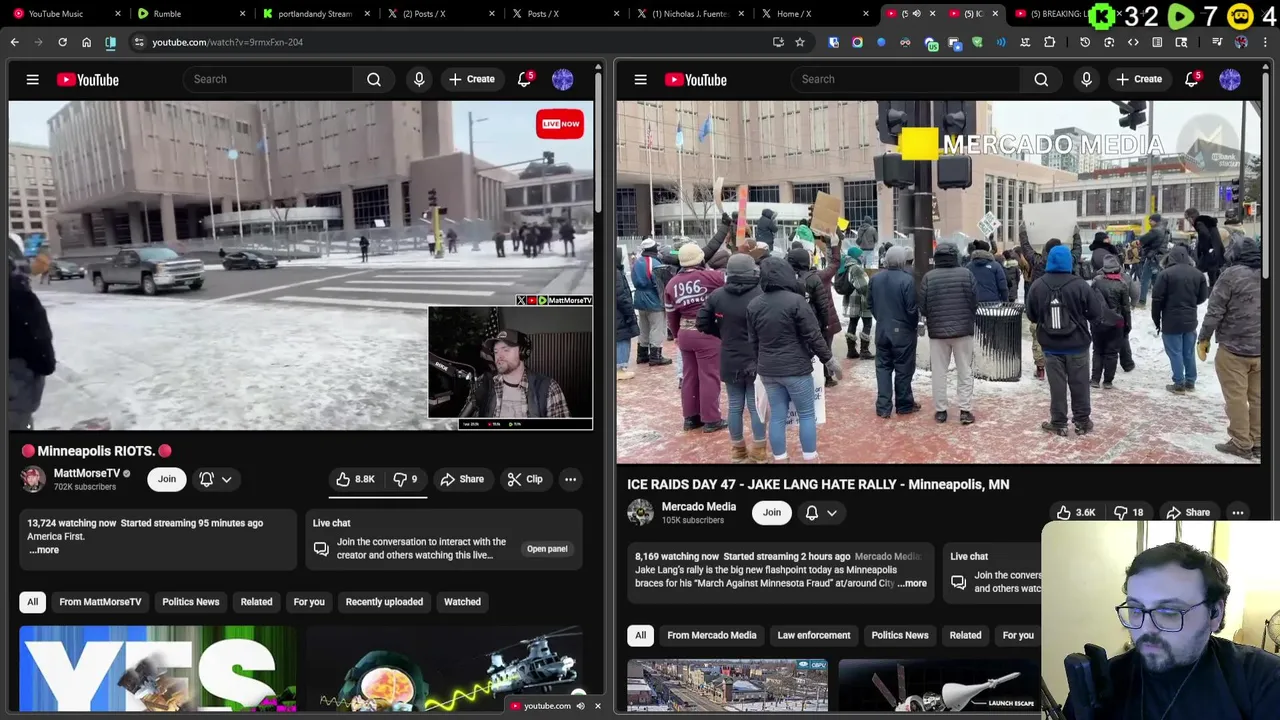Image resolution: width=1280 pixels, height=720 pixels.
Task: Clip the MattMorseTV live stream
Action: click(x=525, y=479)
